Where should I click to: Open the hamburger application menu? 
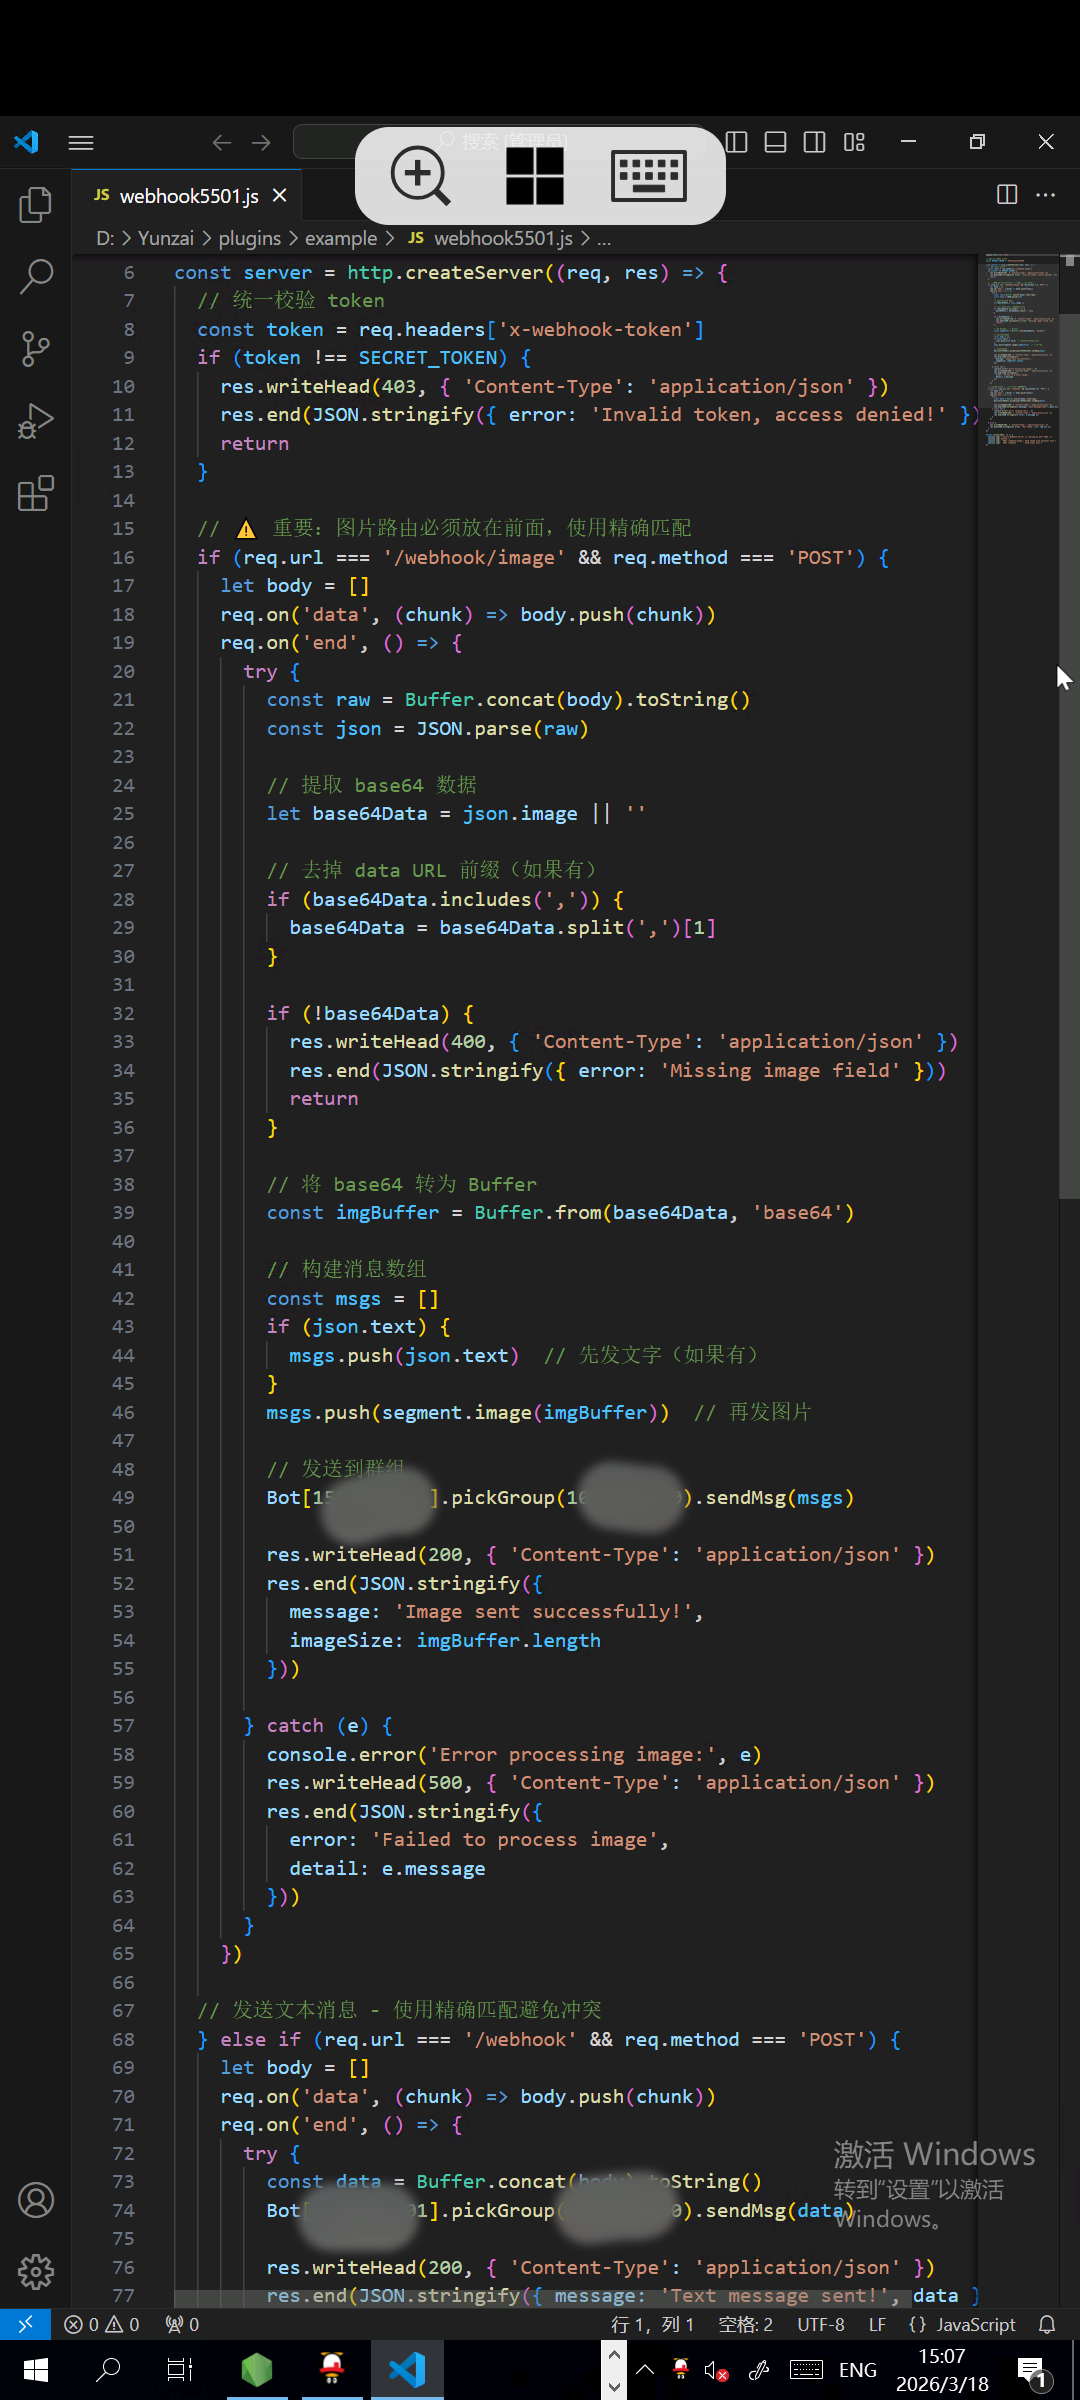coord(81,142)
